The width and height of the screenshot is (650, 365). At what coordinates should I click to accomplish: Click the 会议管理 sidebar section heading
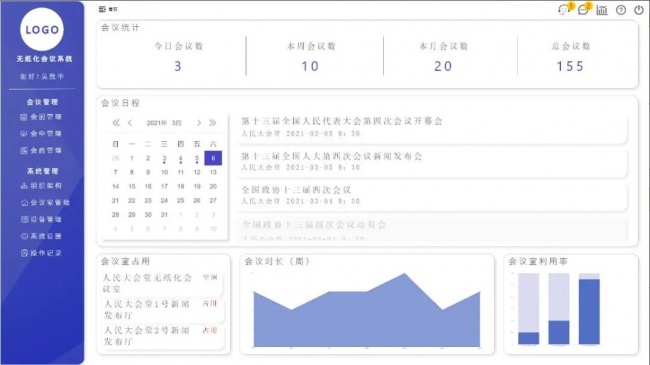click(42, 102)
